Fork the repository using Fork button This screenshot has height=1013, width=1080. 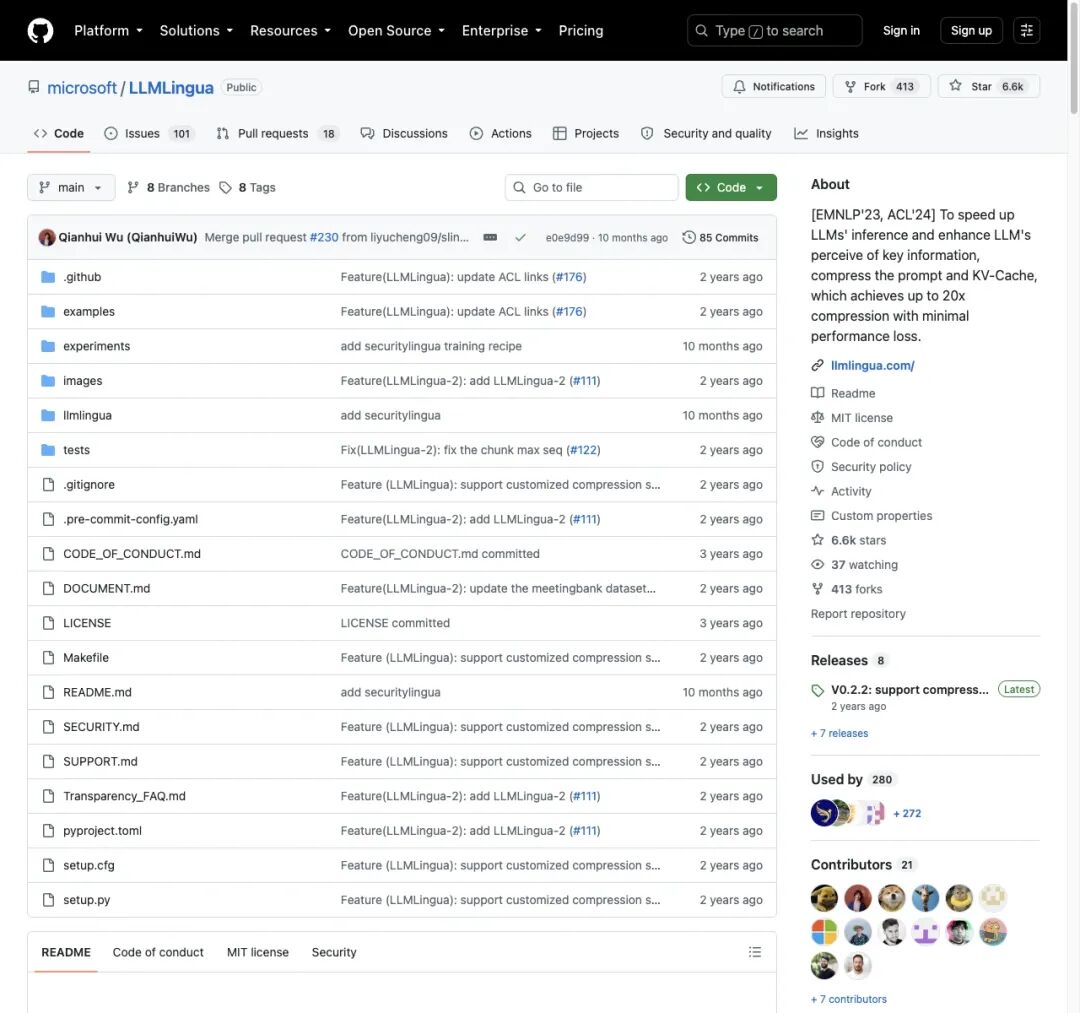click(x=881, y=86)
